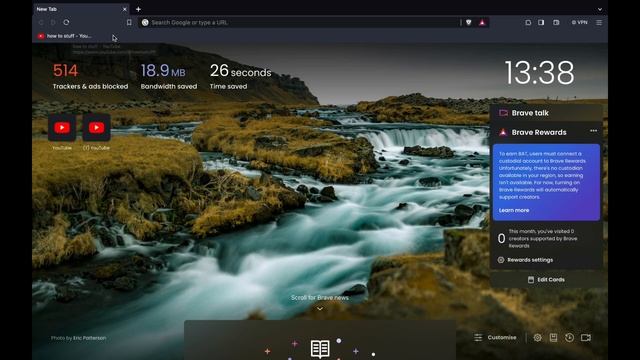Open a new tab with plus button
This screenshot has width=640, height=360.
click(138, 9)
